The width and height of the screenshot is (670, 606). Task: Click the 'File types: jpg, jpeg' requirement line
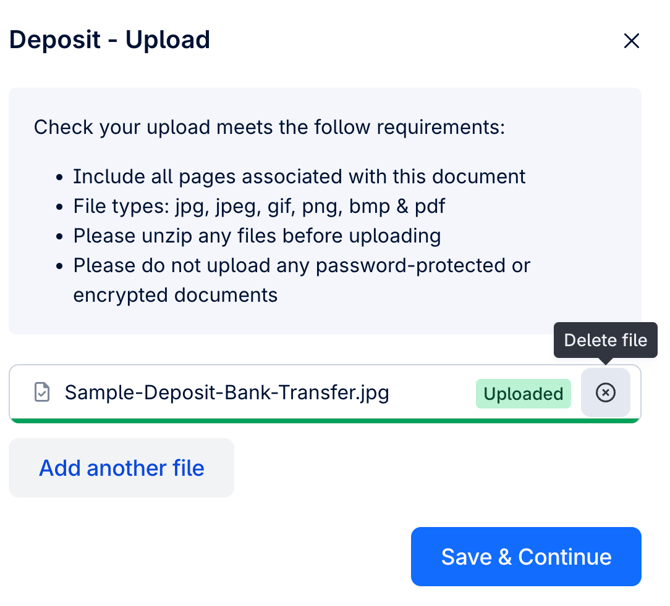[259, 206]
